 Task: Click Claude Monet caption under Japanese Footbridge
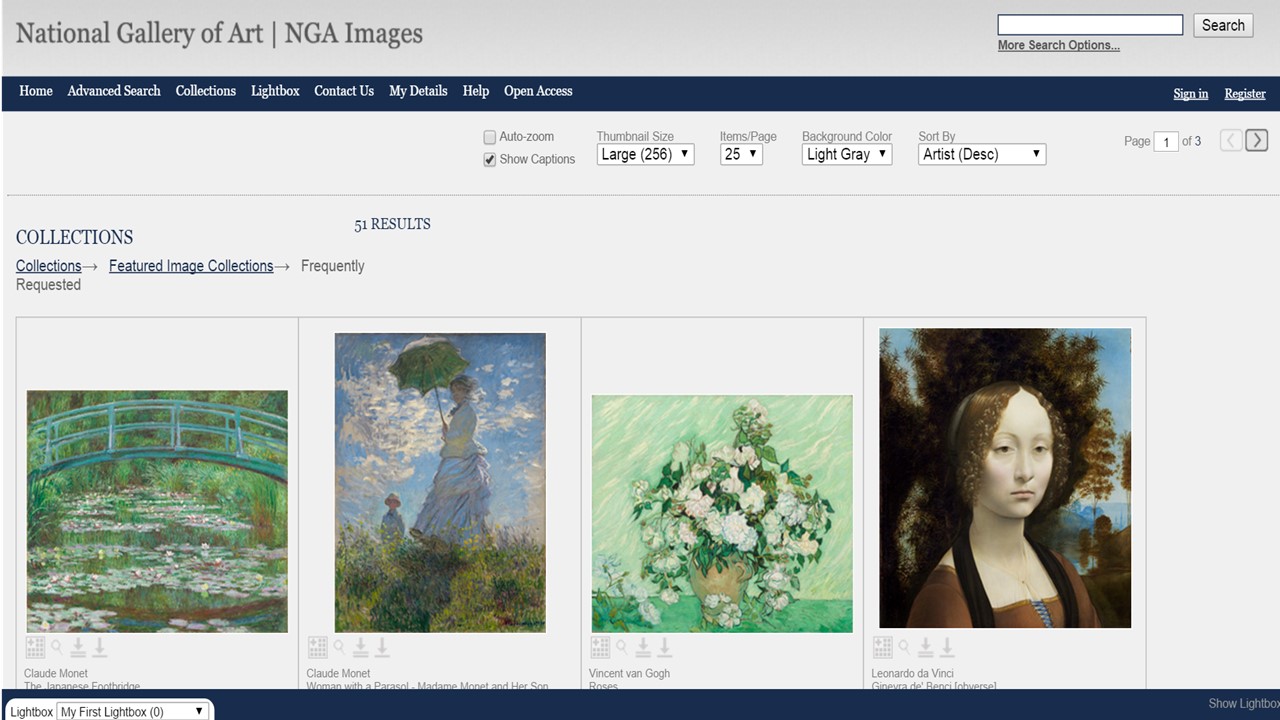56,674
